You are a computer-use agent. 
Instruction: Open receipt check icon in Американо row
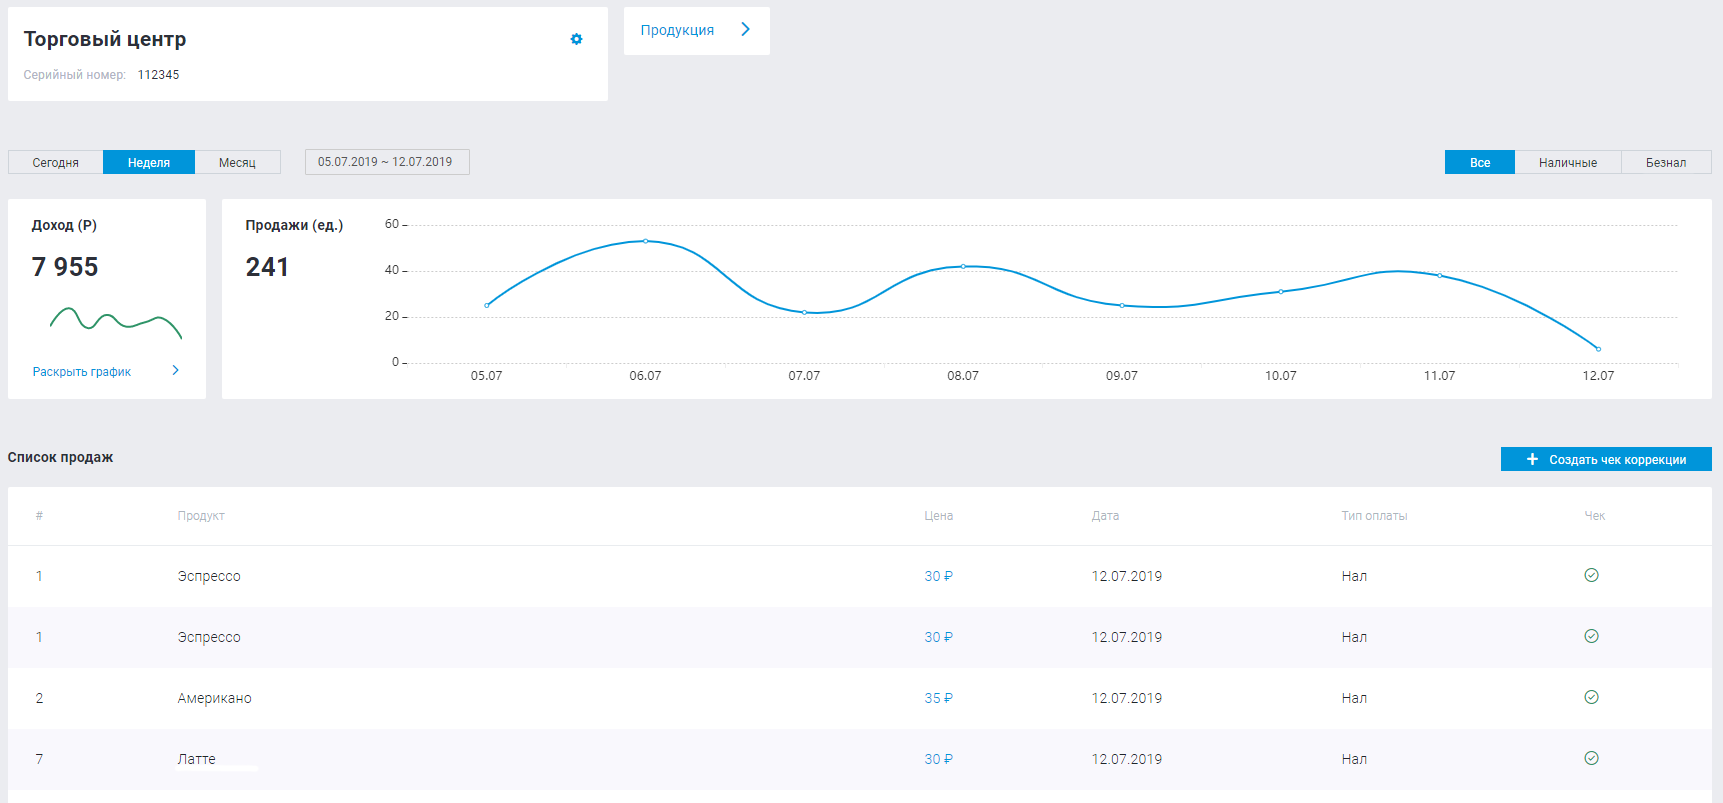pyautogui.click(x=1591, y=697)
